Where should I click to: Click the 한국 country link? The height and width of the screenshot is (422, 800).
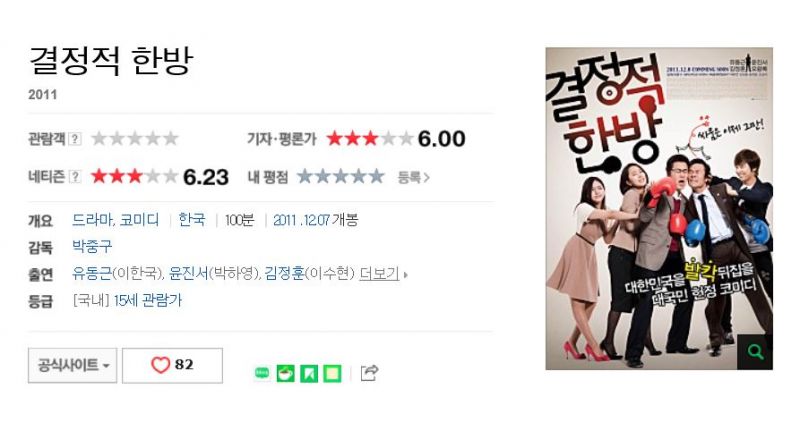click(192, 220)
